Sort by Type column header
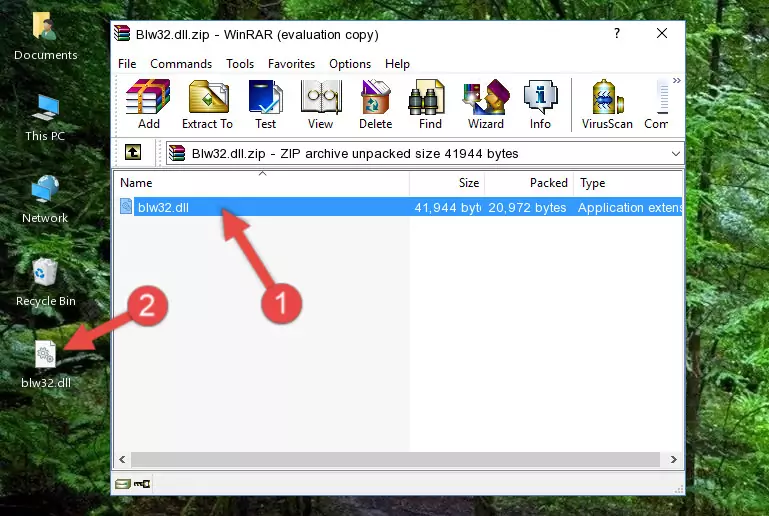This screenshot has height=516, width=769. tap(628, 183)
